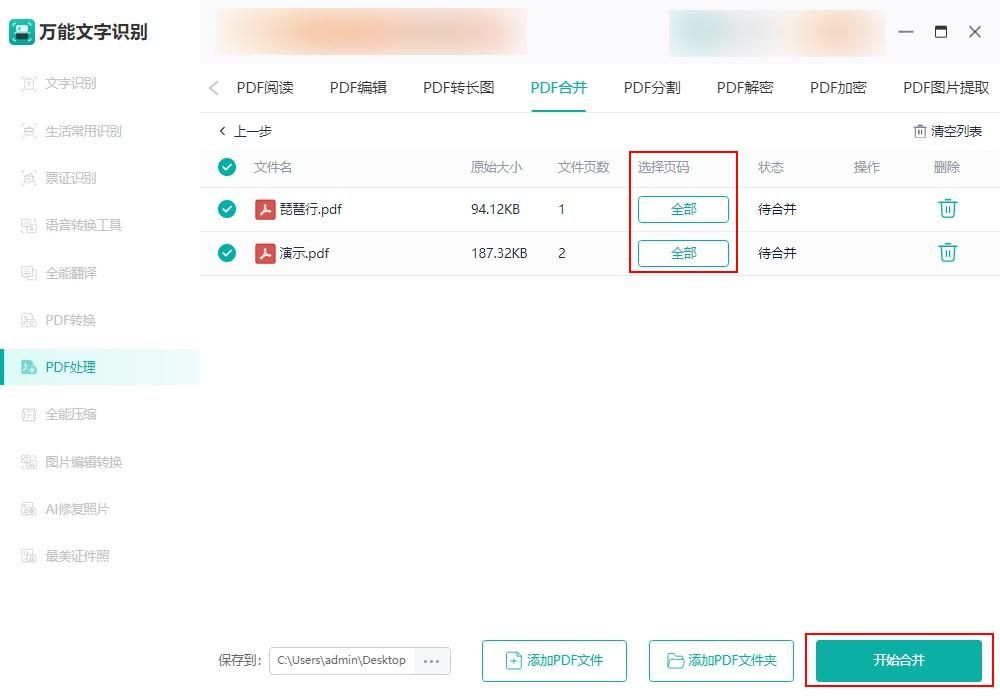This screenshot has height=700, width=1000.
Task: Click the 图片编辑转换 sidebar icon
Action: click(29, 462)
